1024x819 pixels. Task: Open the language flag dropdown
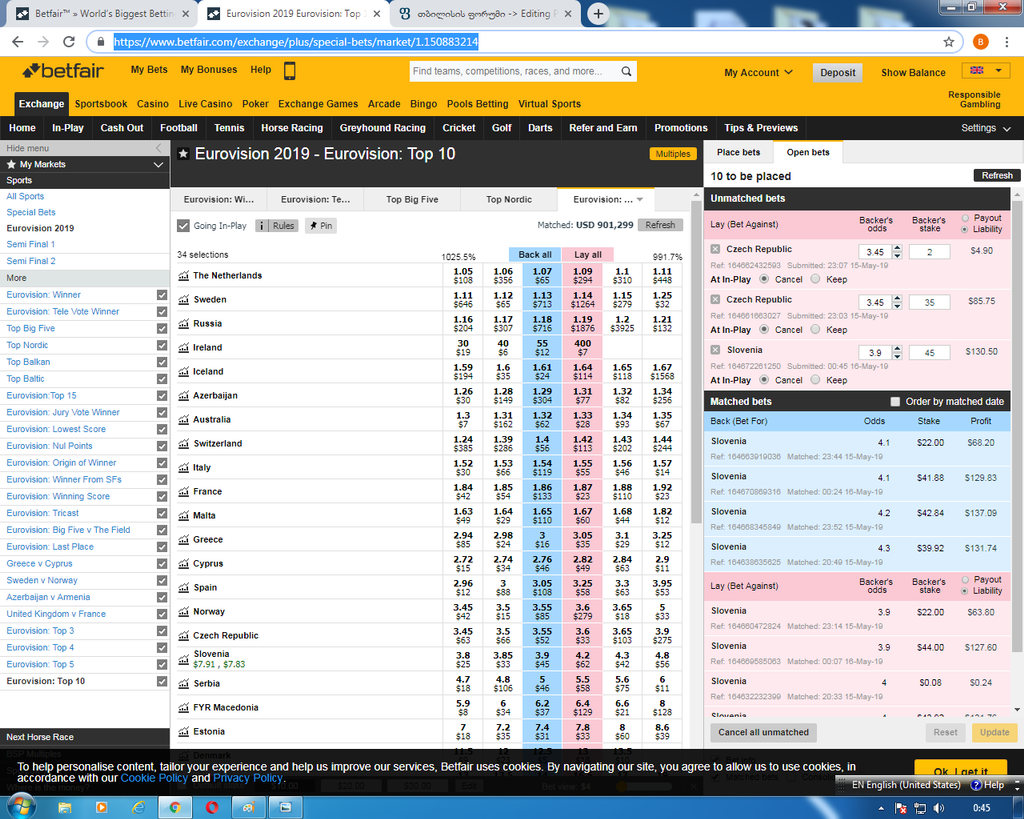point(985,71)
